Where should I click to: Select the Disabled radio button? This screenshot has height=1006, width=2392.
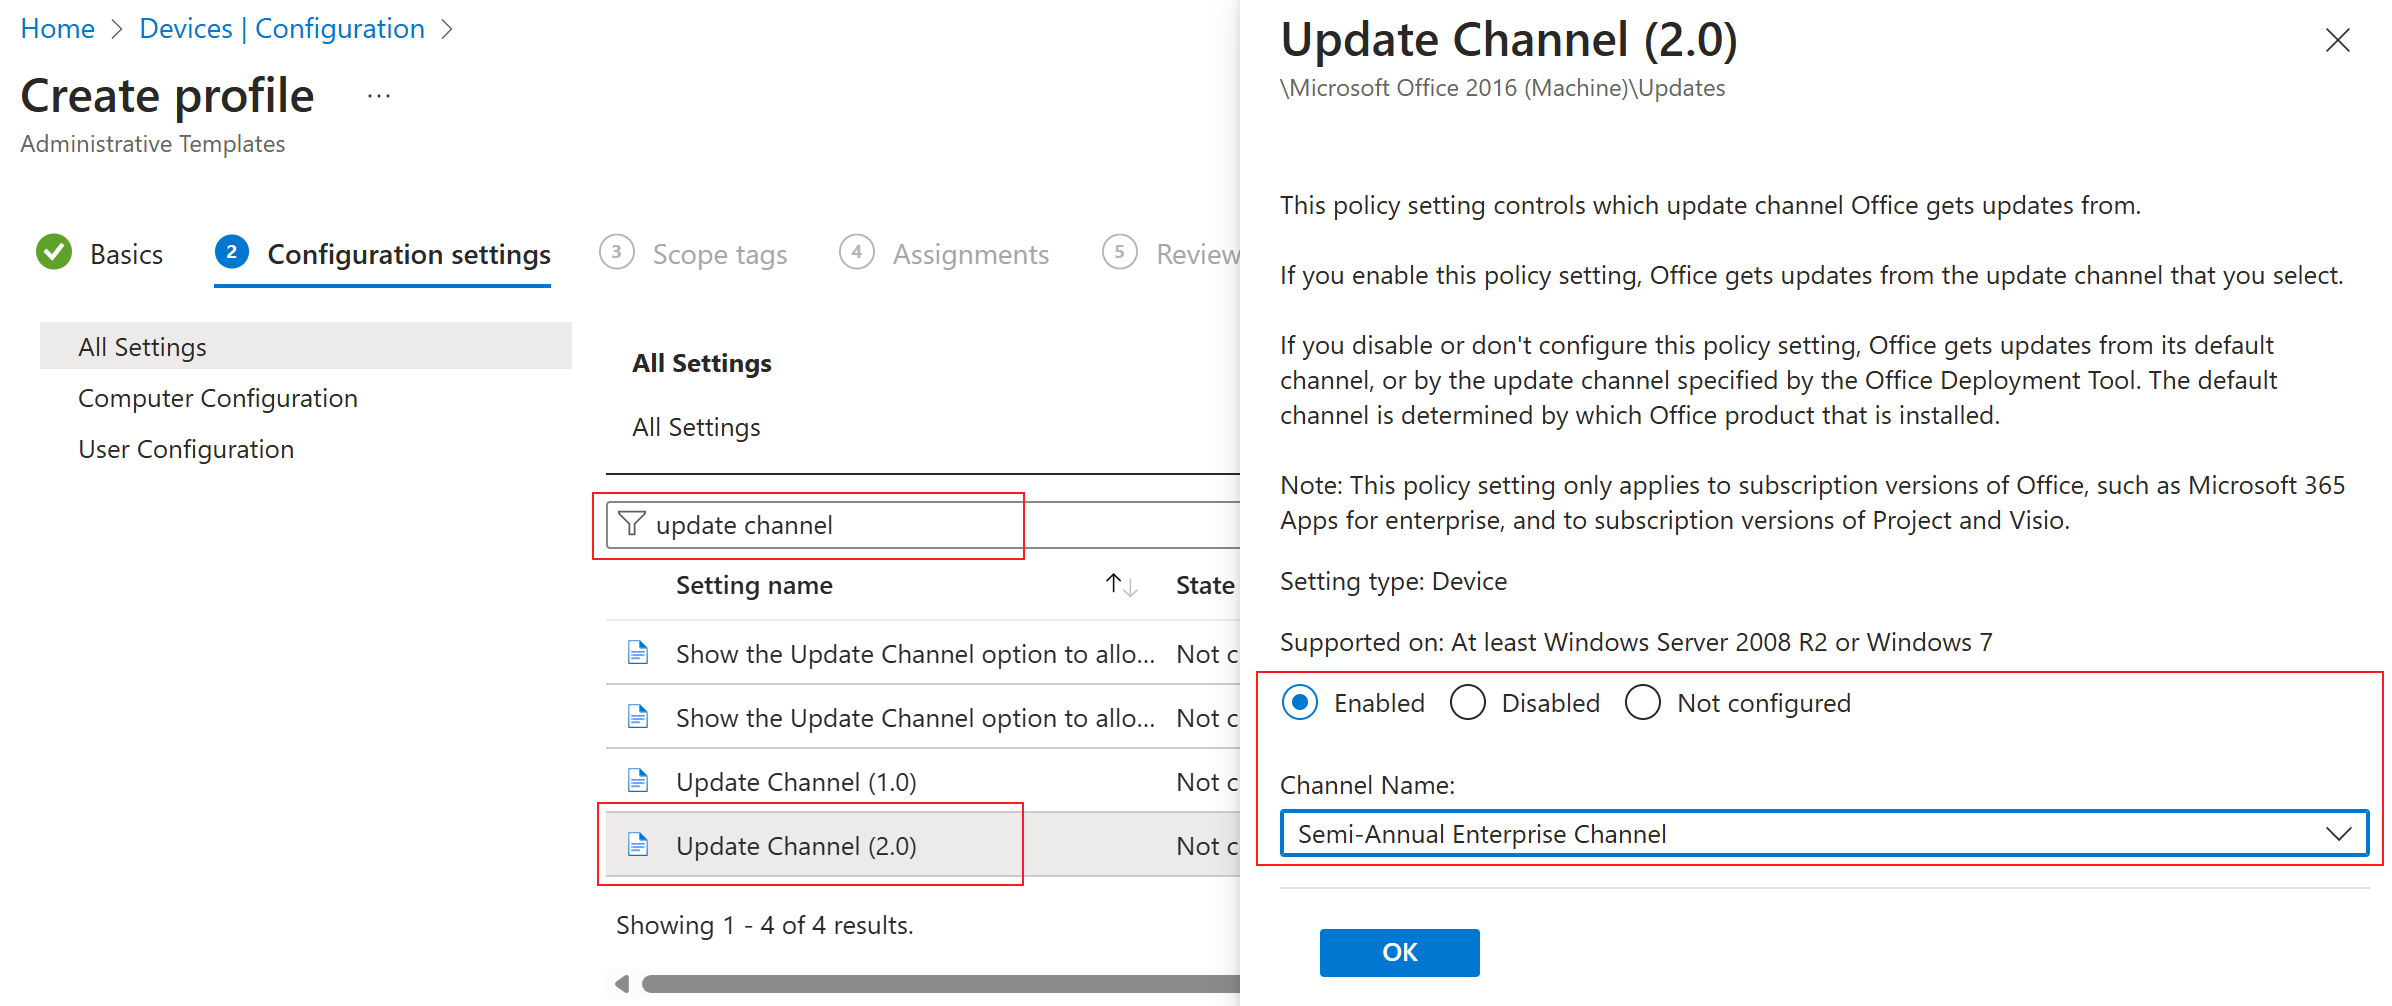point(1468,703)
